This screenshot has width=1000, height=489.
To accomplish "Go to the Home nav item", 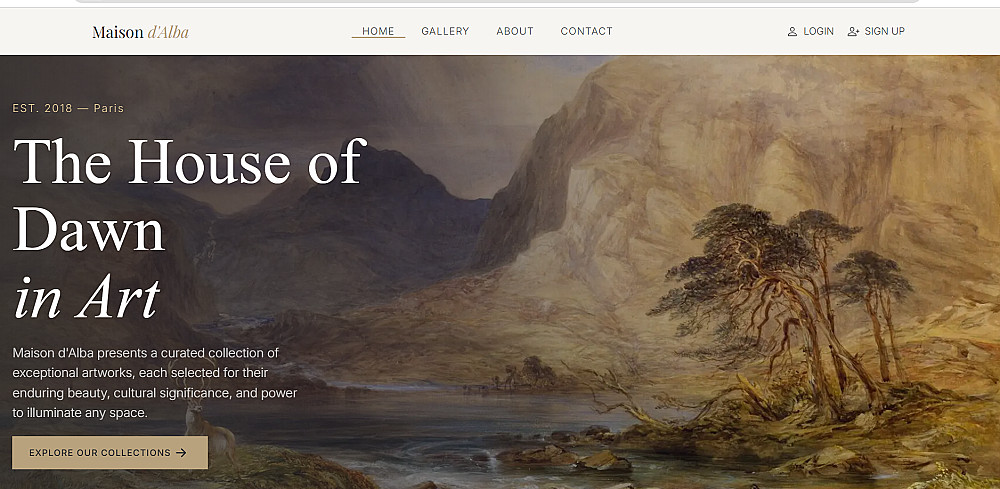I will (x=378, y=31).
